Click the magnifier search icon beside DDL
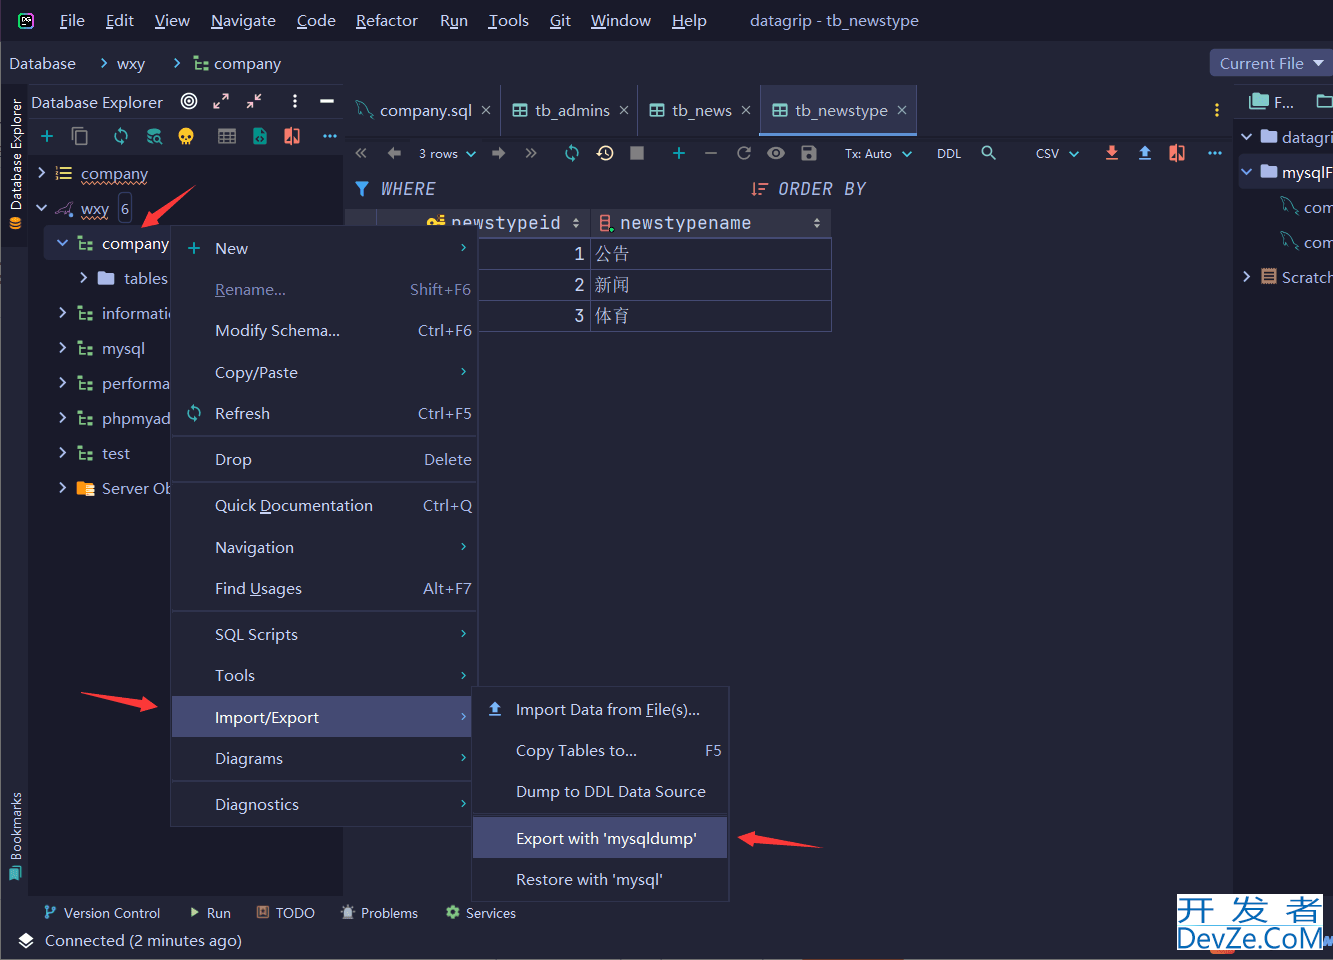This screenshot has height=960, width=1333. (988, 153)
